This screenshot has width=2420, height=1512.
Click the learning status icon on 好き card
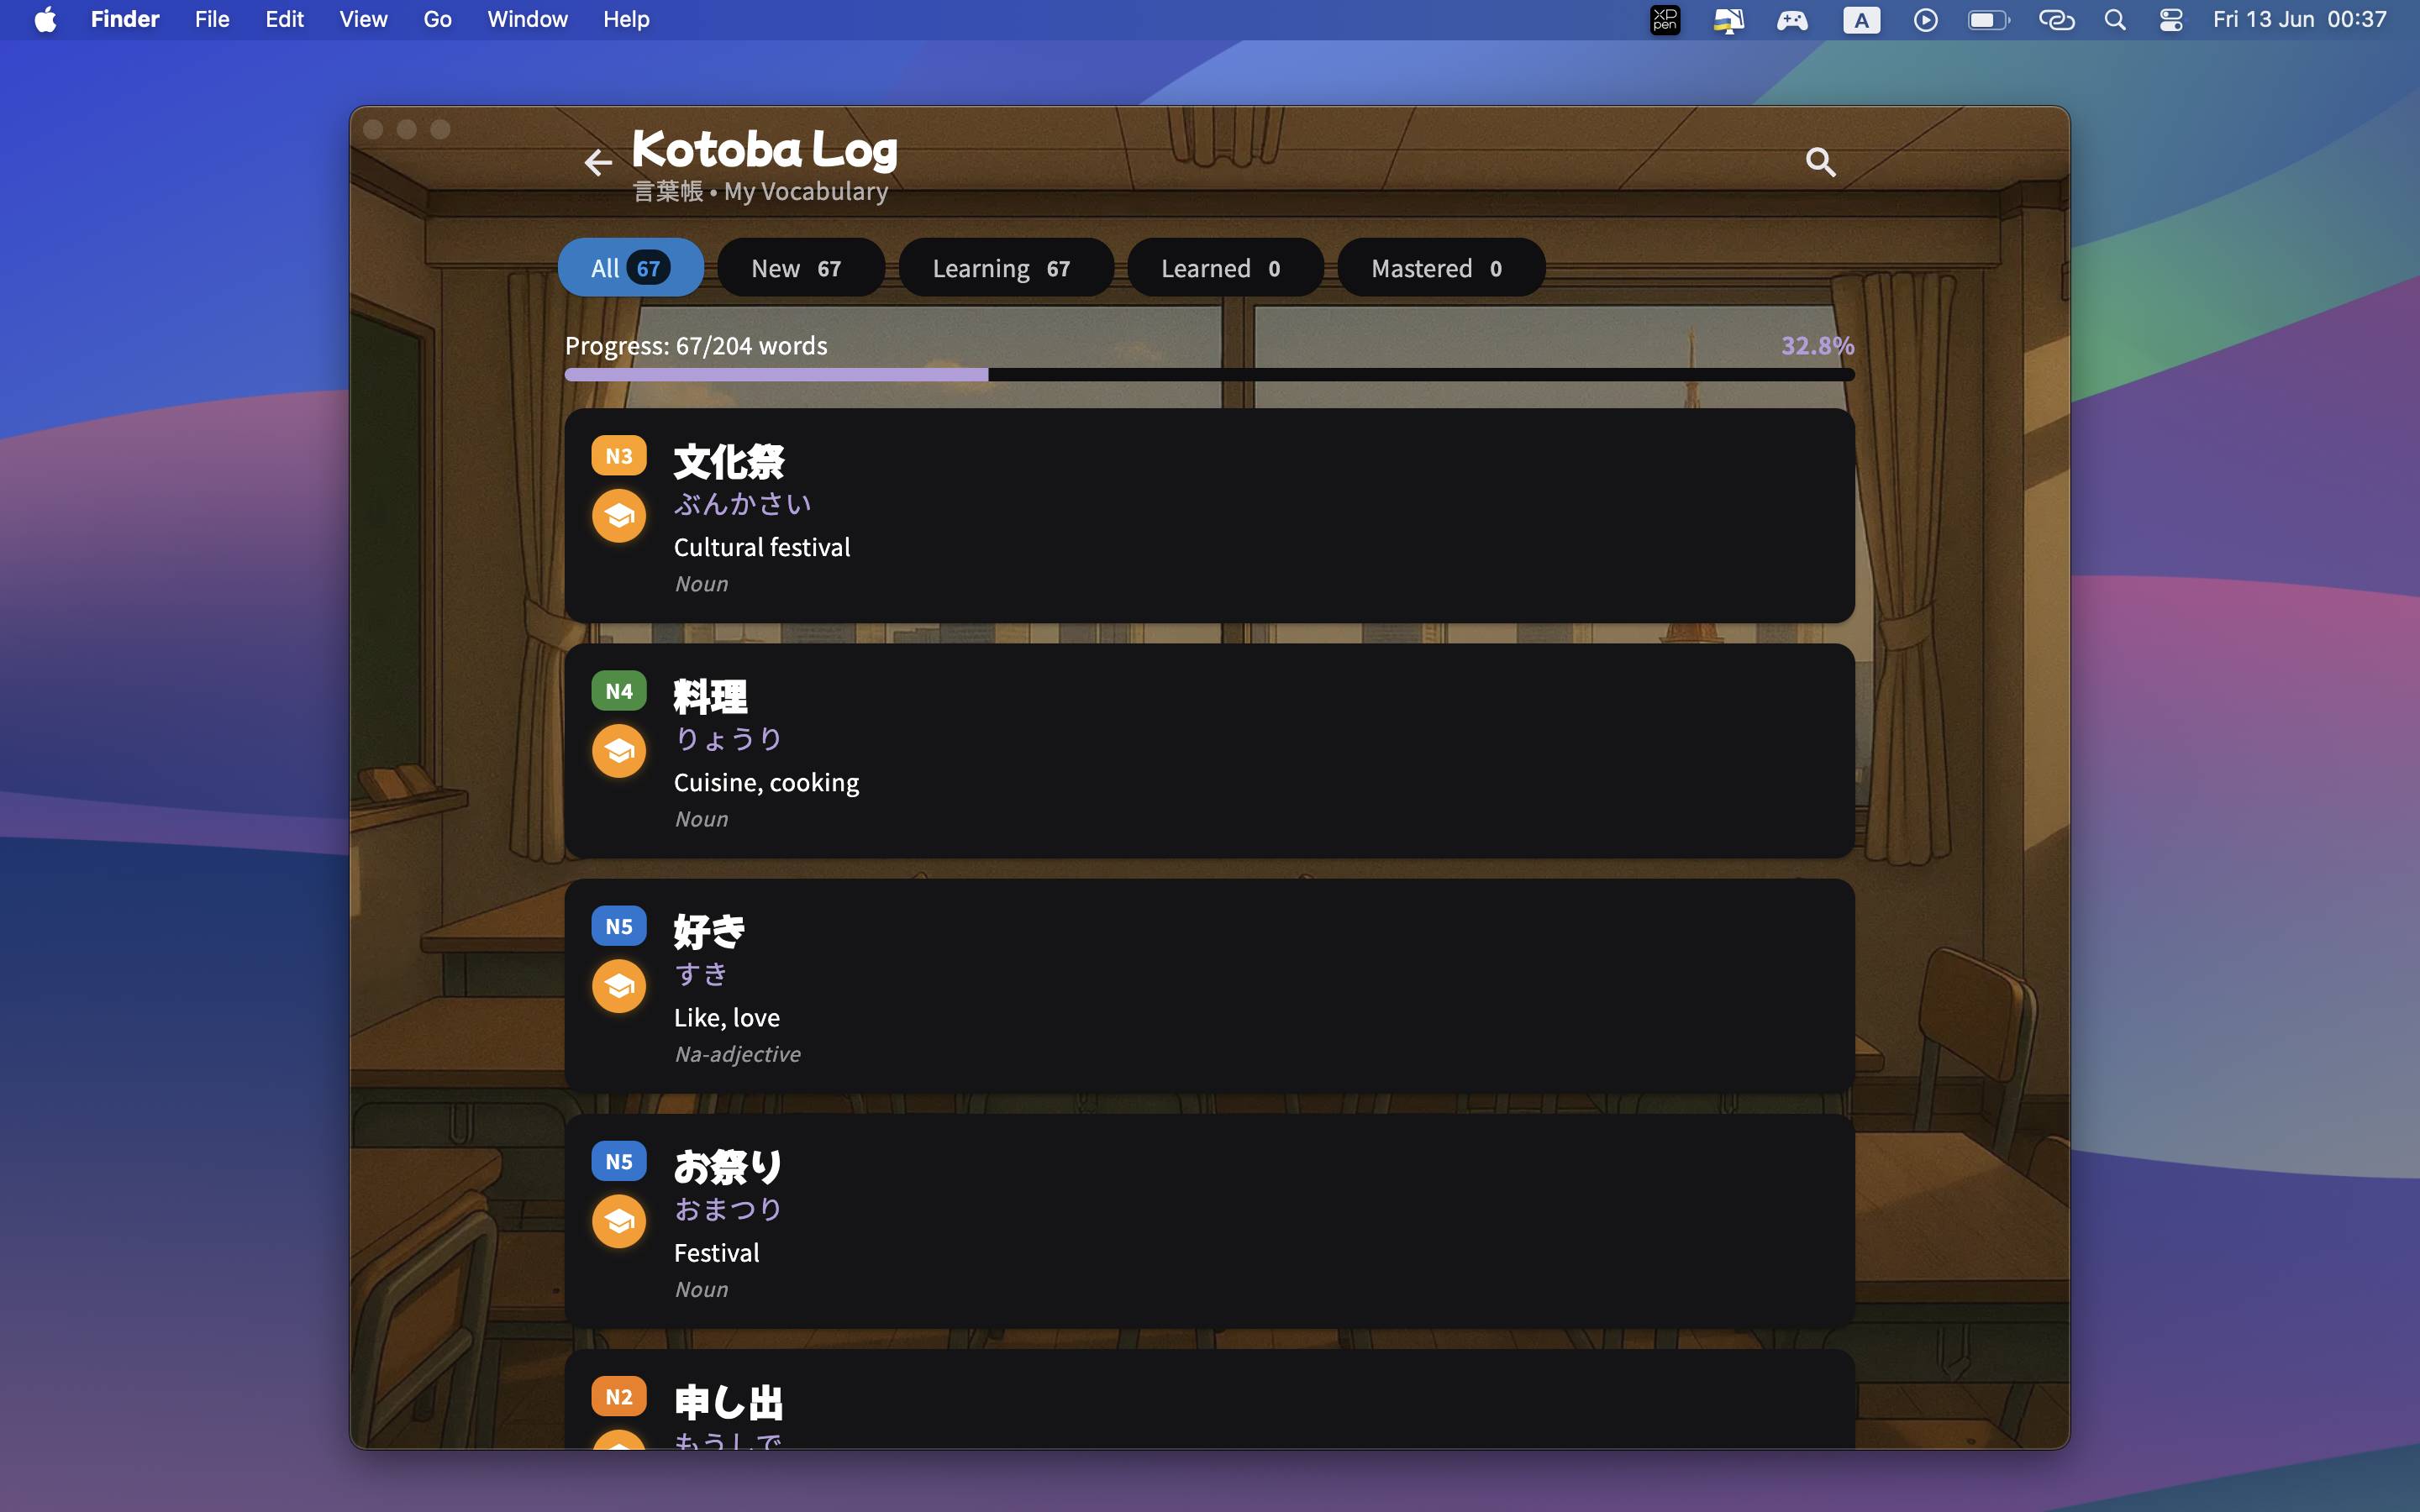coord(619,986)
